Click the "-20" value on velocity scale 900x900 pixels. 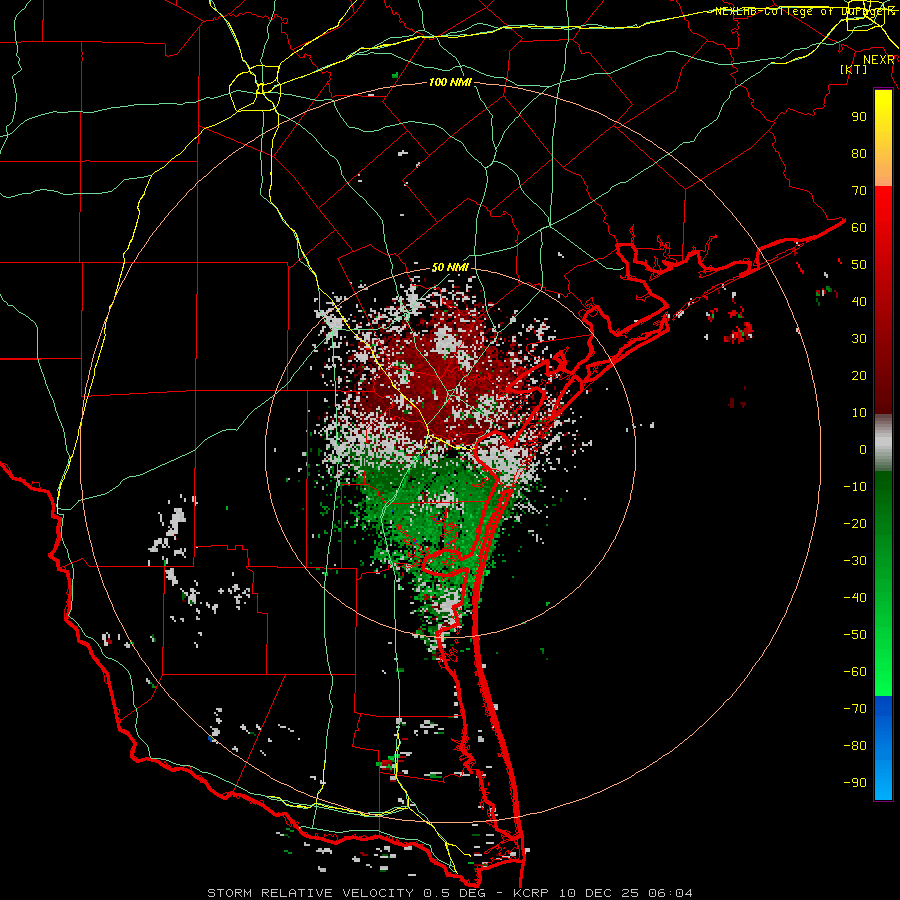click(855, 523)
